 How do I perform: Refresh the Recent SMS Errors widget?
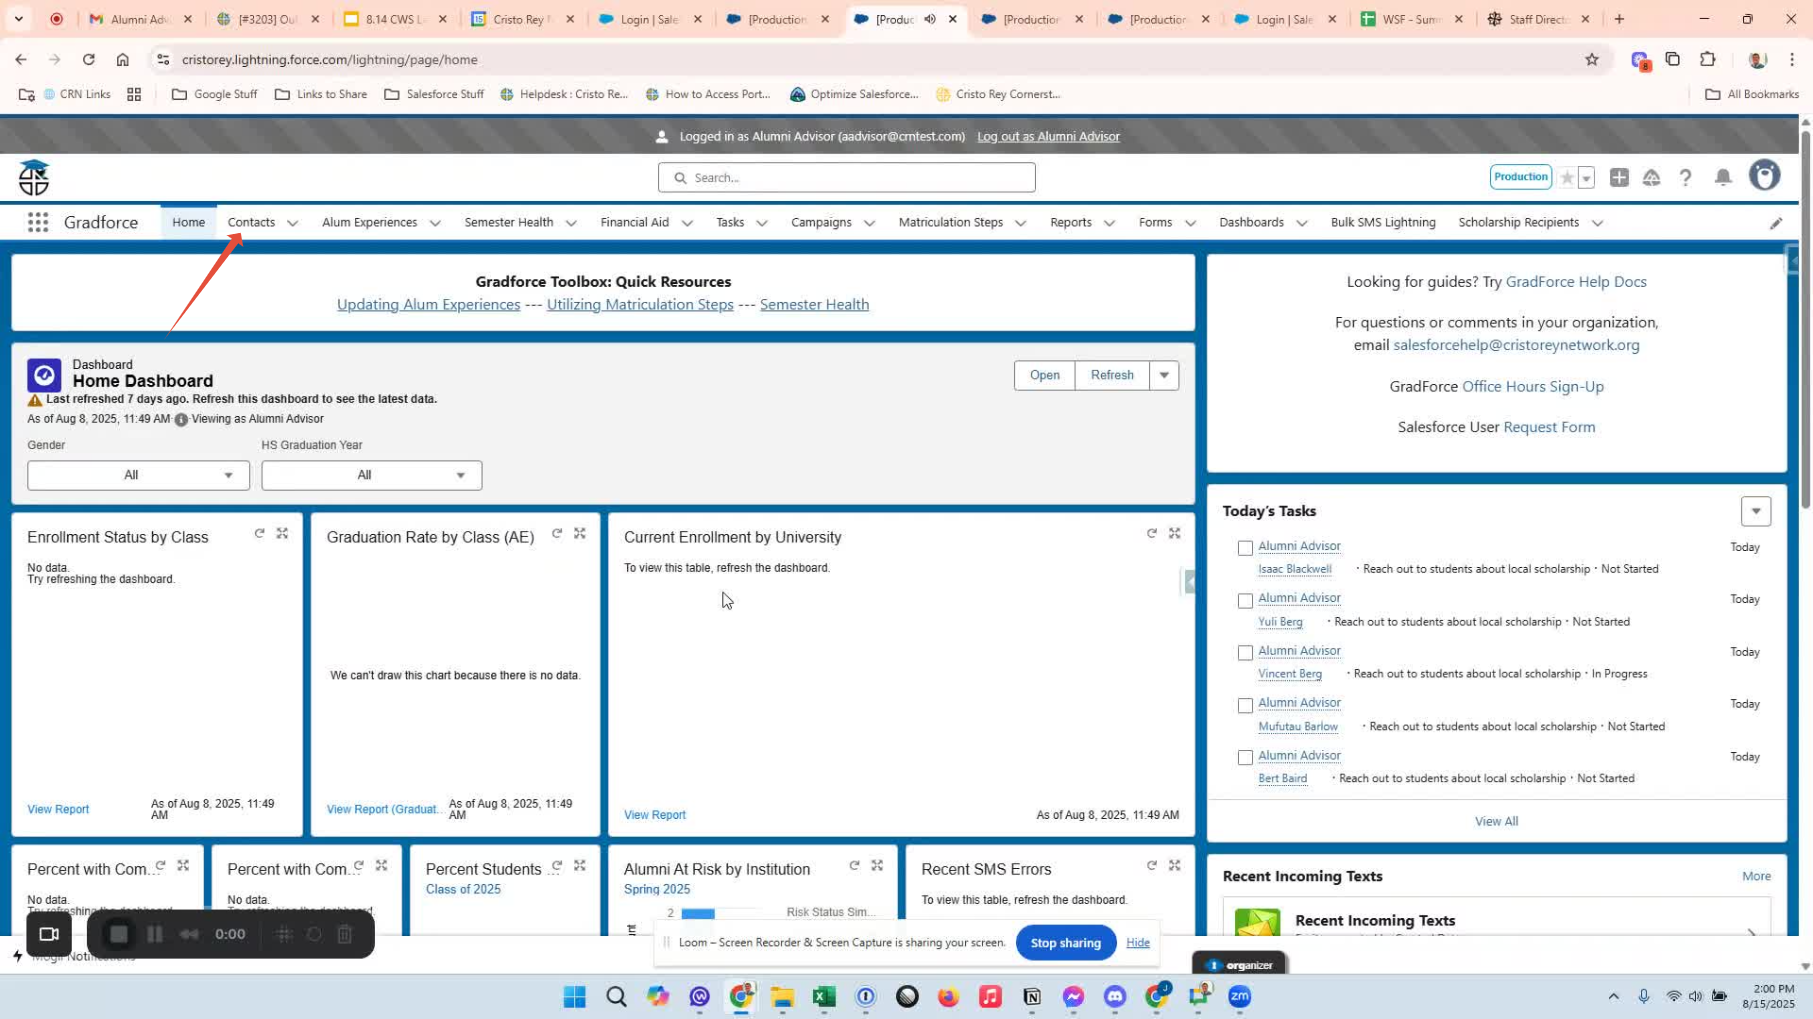1152,866
